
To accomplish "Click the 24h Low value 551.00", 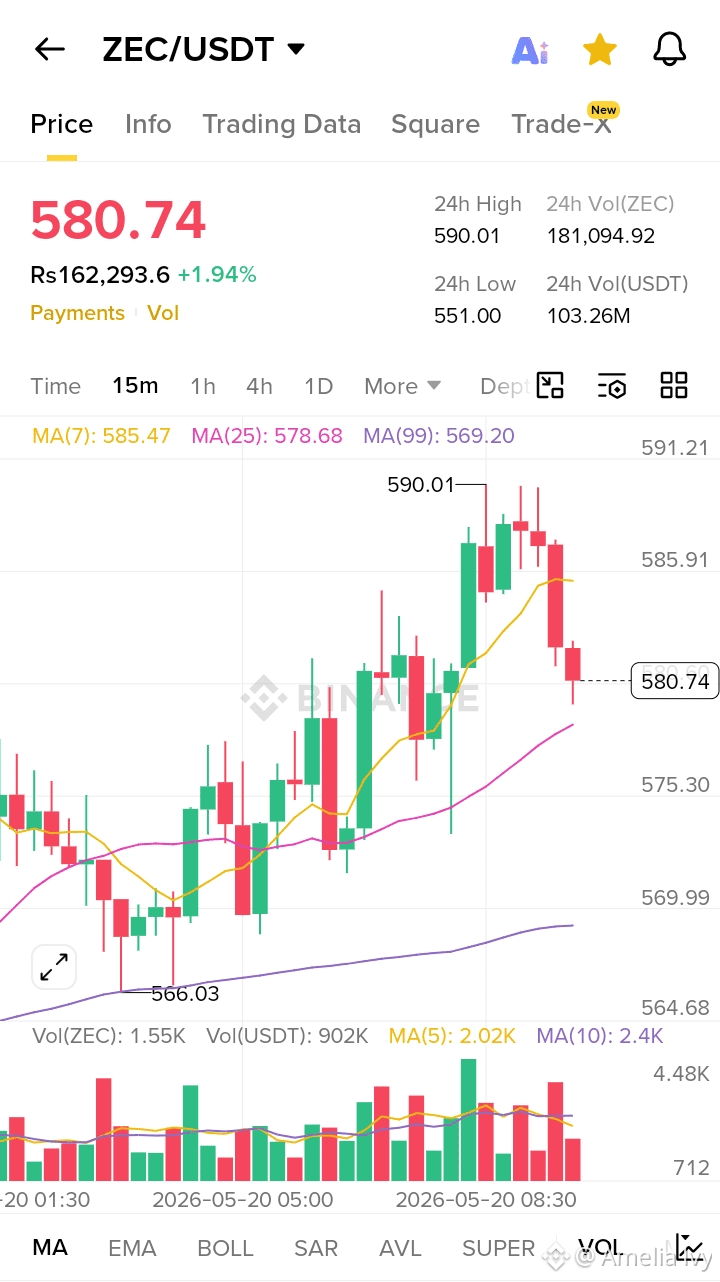I will (x=467, y=316).
